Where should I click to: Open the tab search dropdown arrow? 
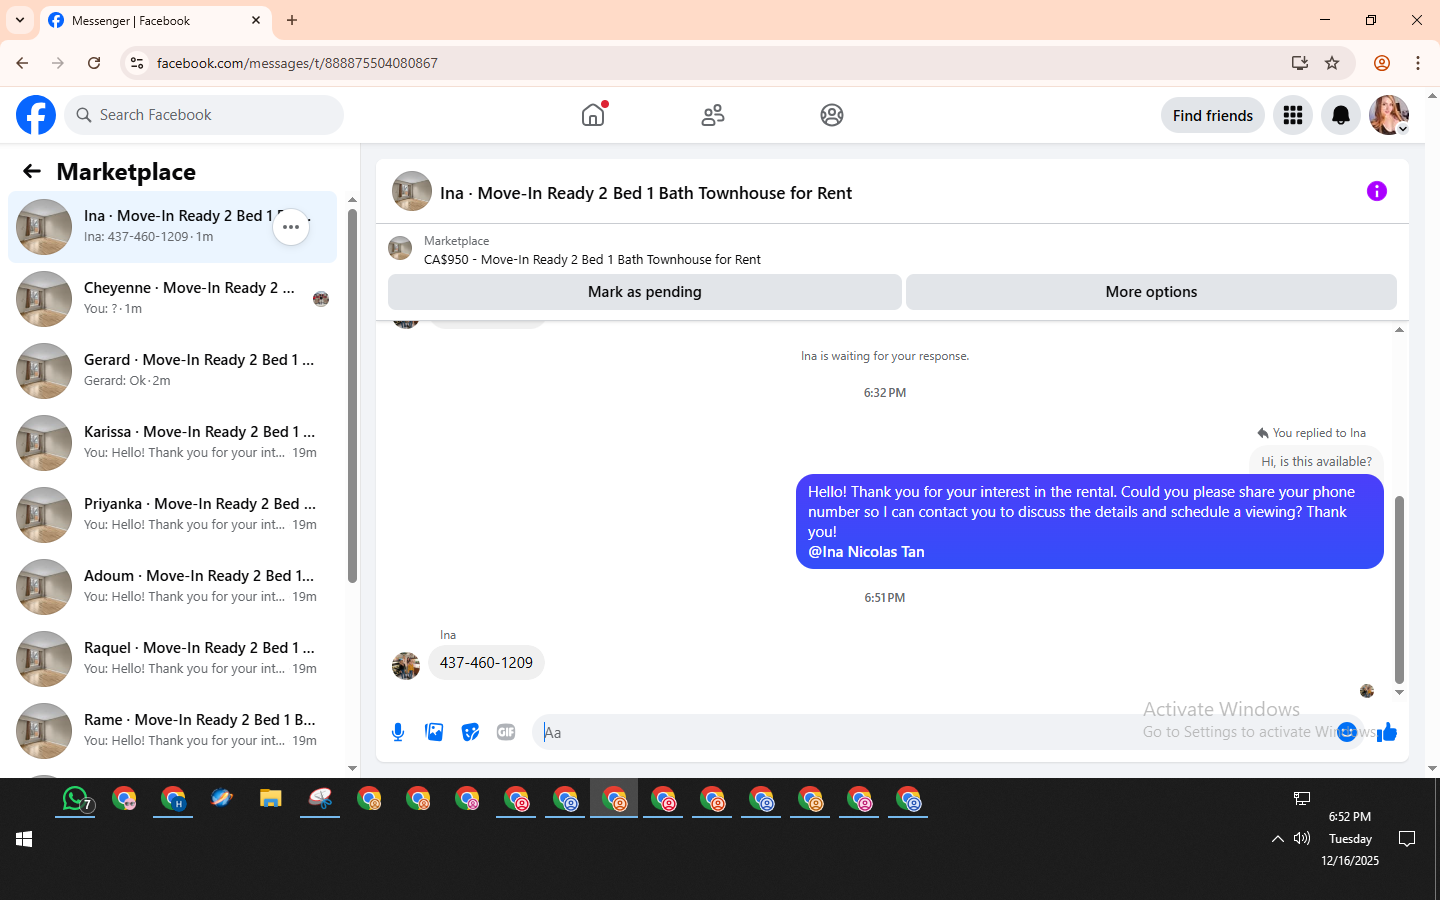point(20,20)
